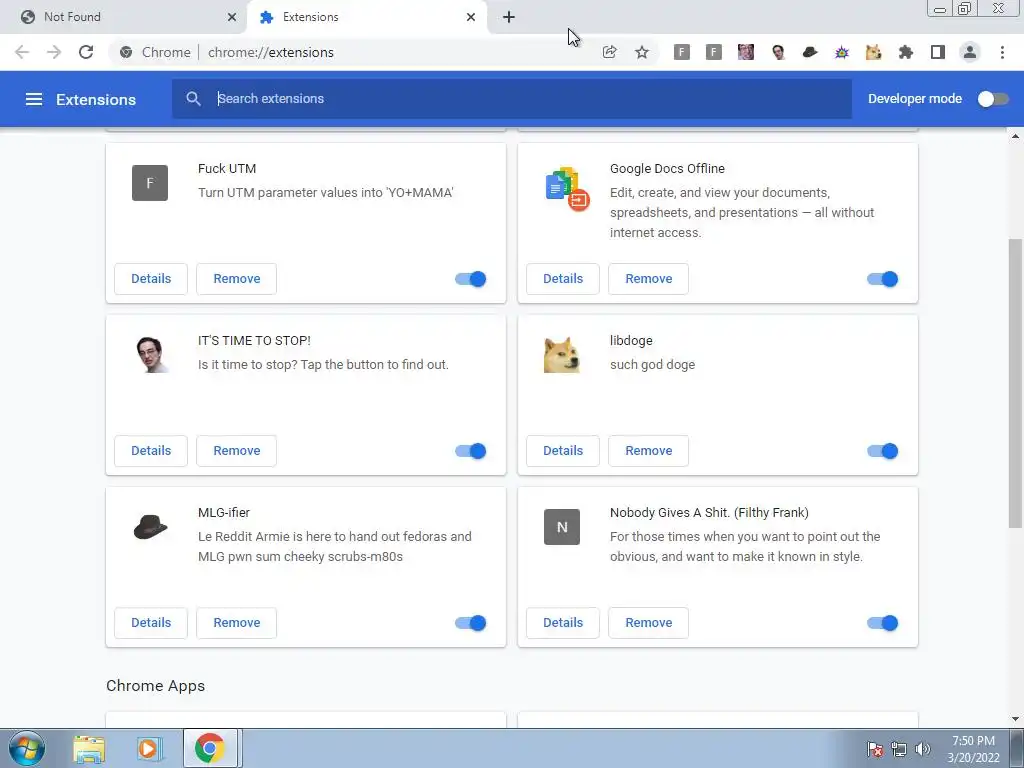Click the doge image on libdoge card
This screenshot has height=768, width=1024.
pyautogui.click(x=562, y=355)
